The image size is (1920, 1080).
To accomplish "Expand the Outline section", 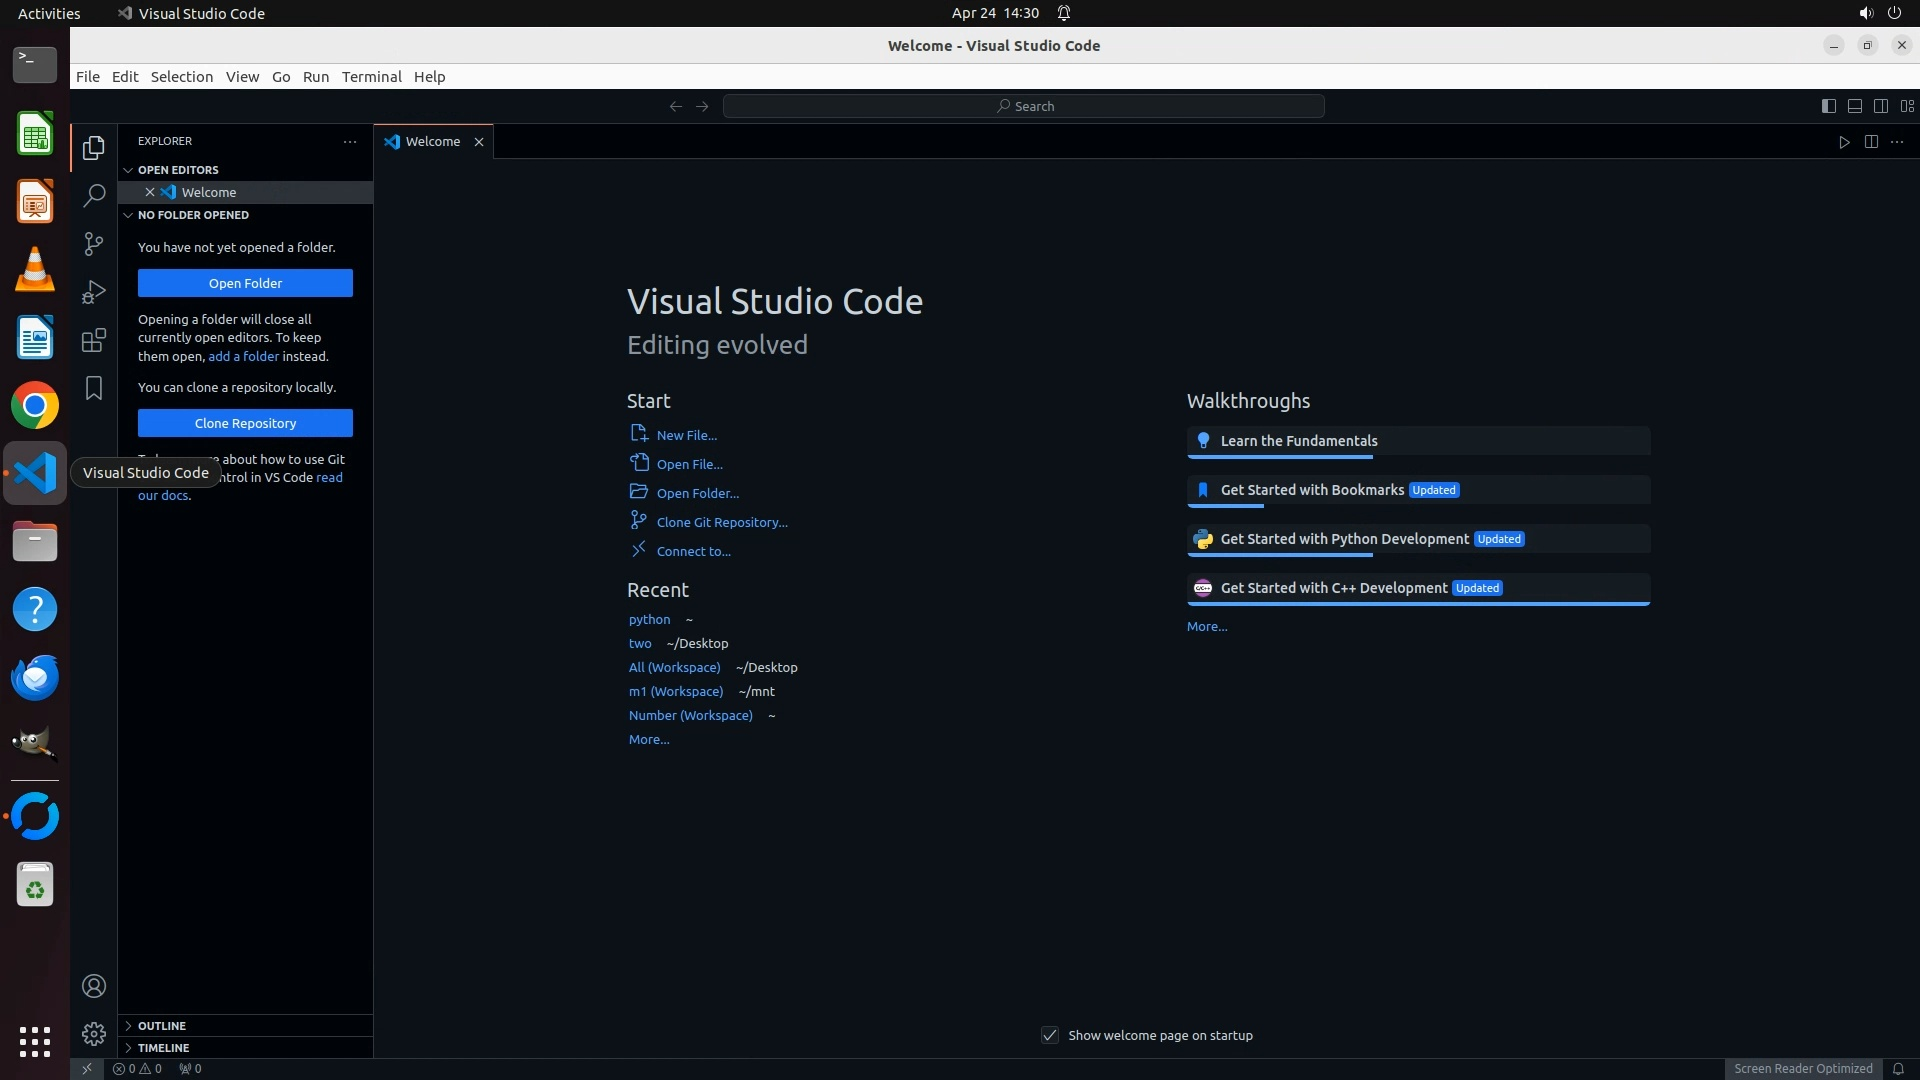I will [x=162, y=1026].
